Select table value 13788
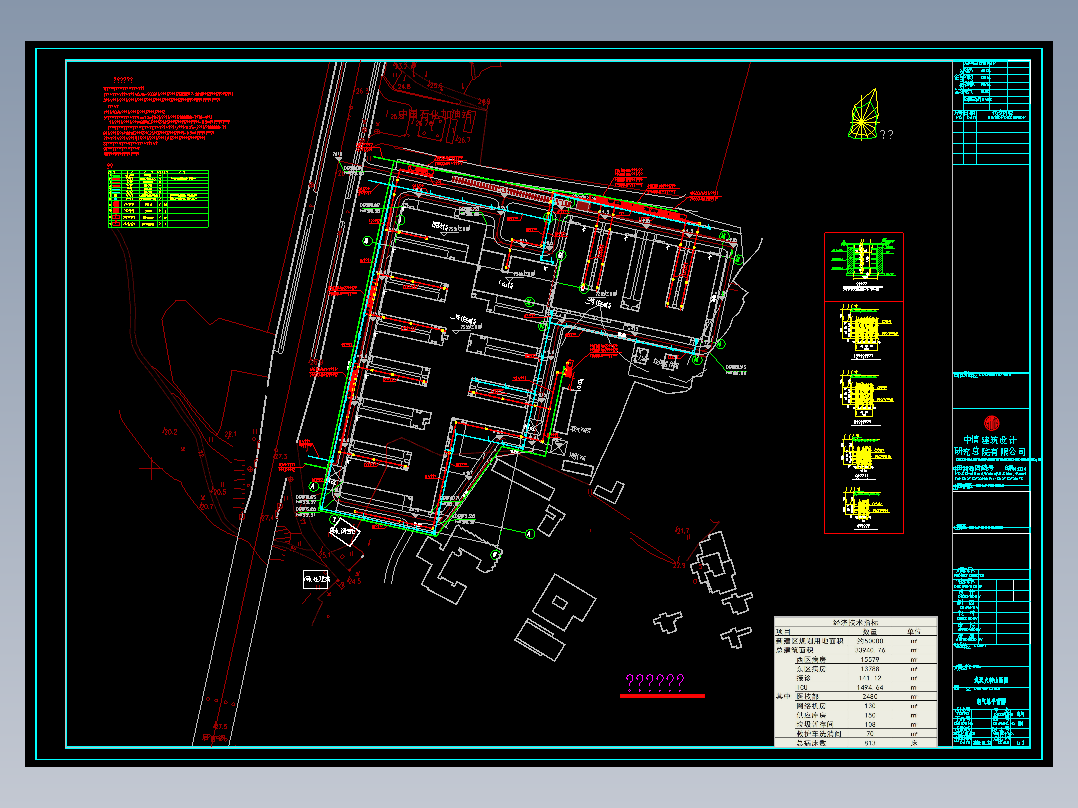 click(x=870, y=668)
